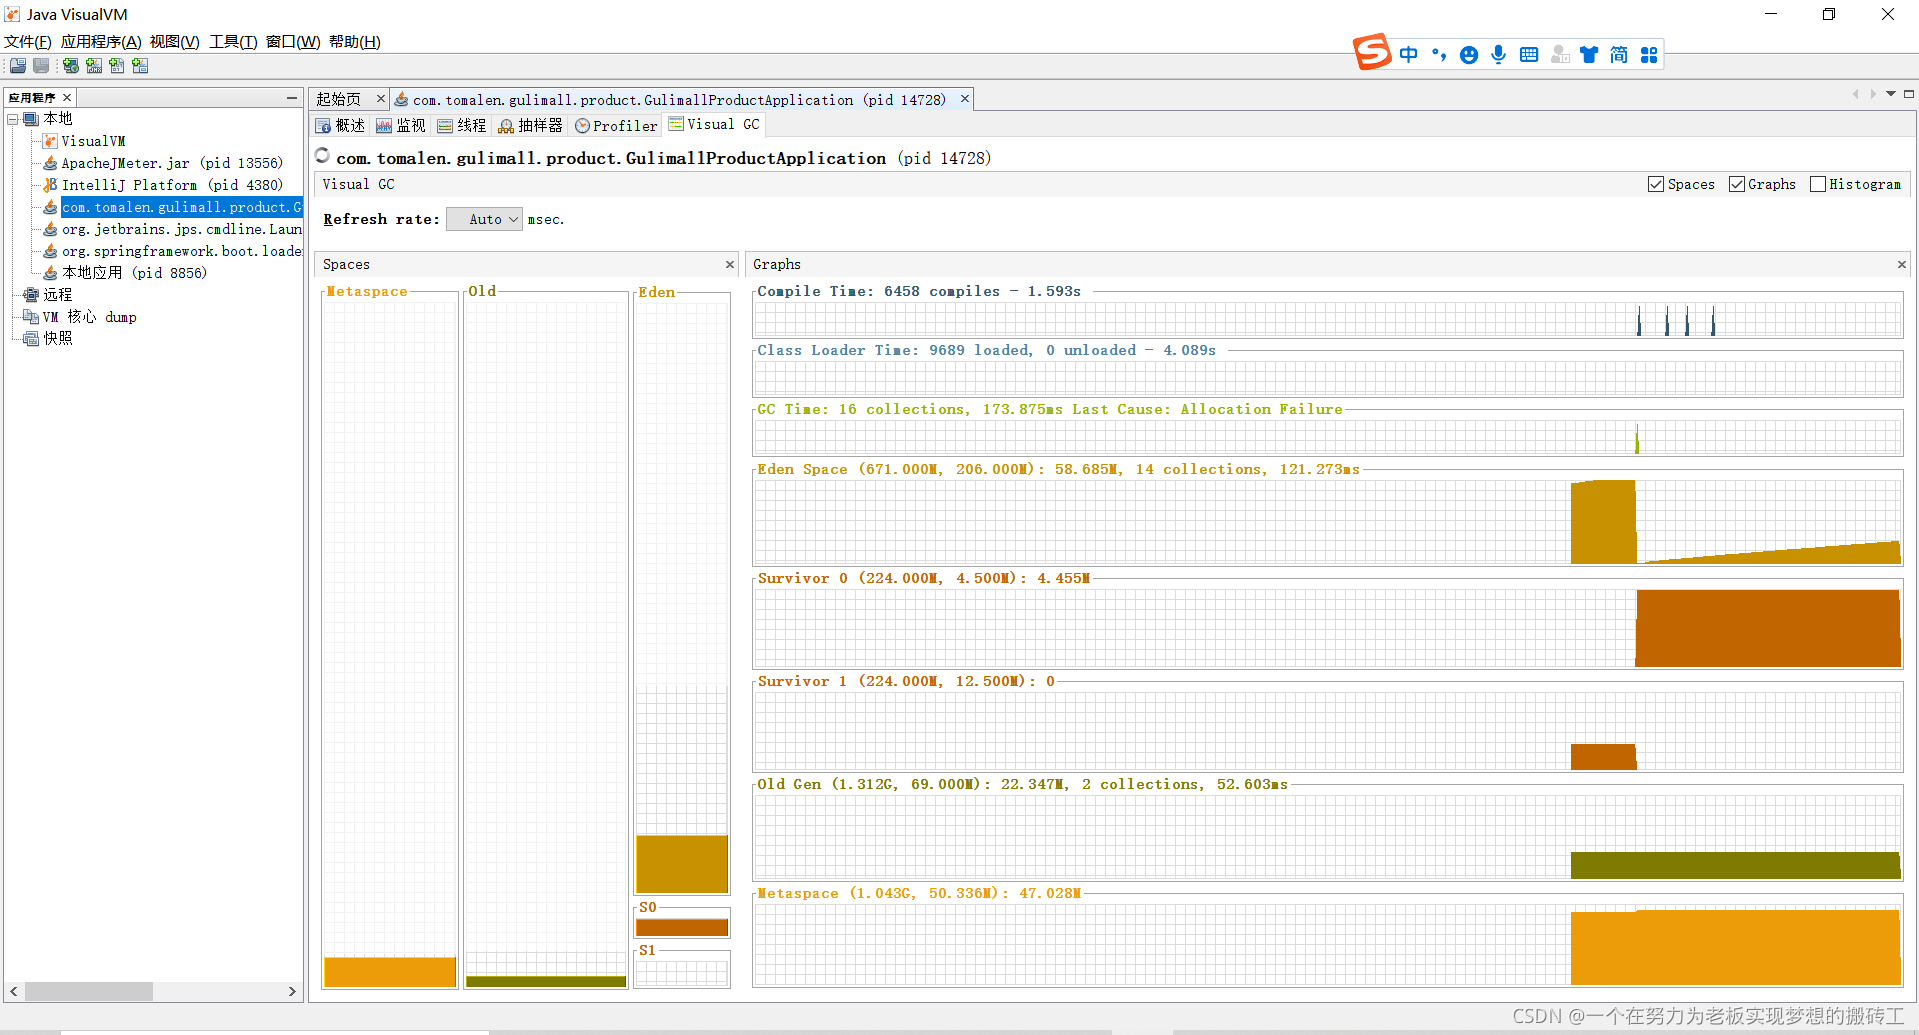Open Sogou skin shirt icon
This screenshot has width=1919, height=1035.
pyautogui.click(x=1589, y=55)
